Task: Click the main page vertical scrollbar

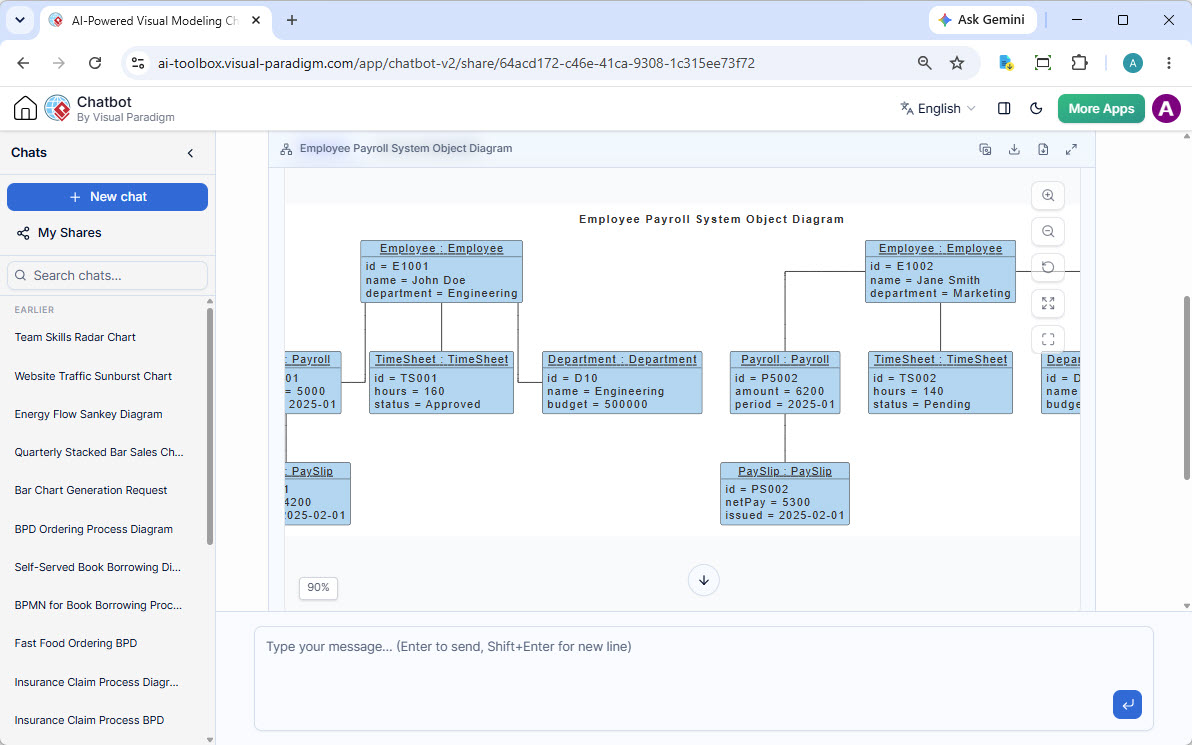Action: (1187, 388)
